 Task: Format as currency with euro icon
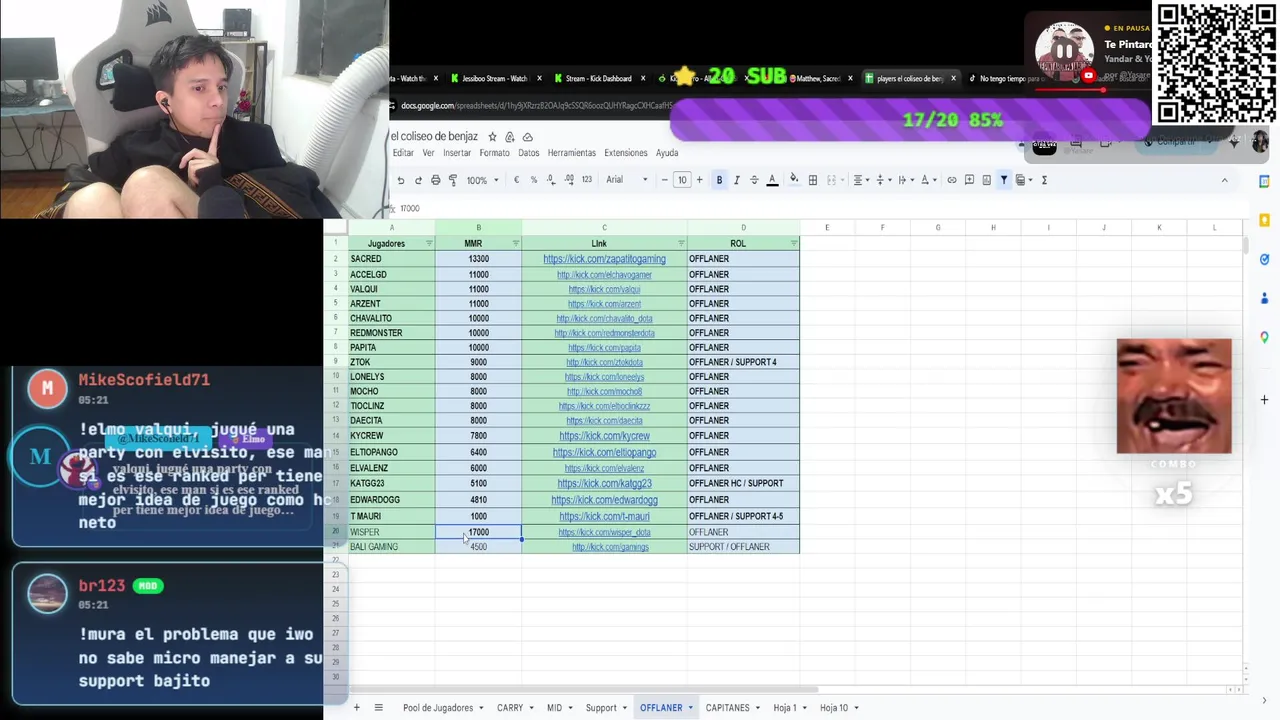pos(516,180)
